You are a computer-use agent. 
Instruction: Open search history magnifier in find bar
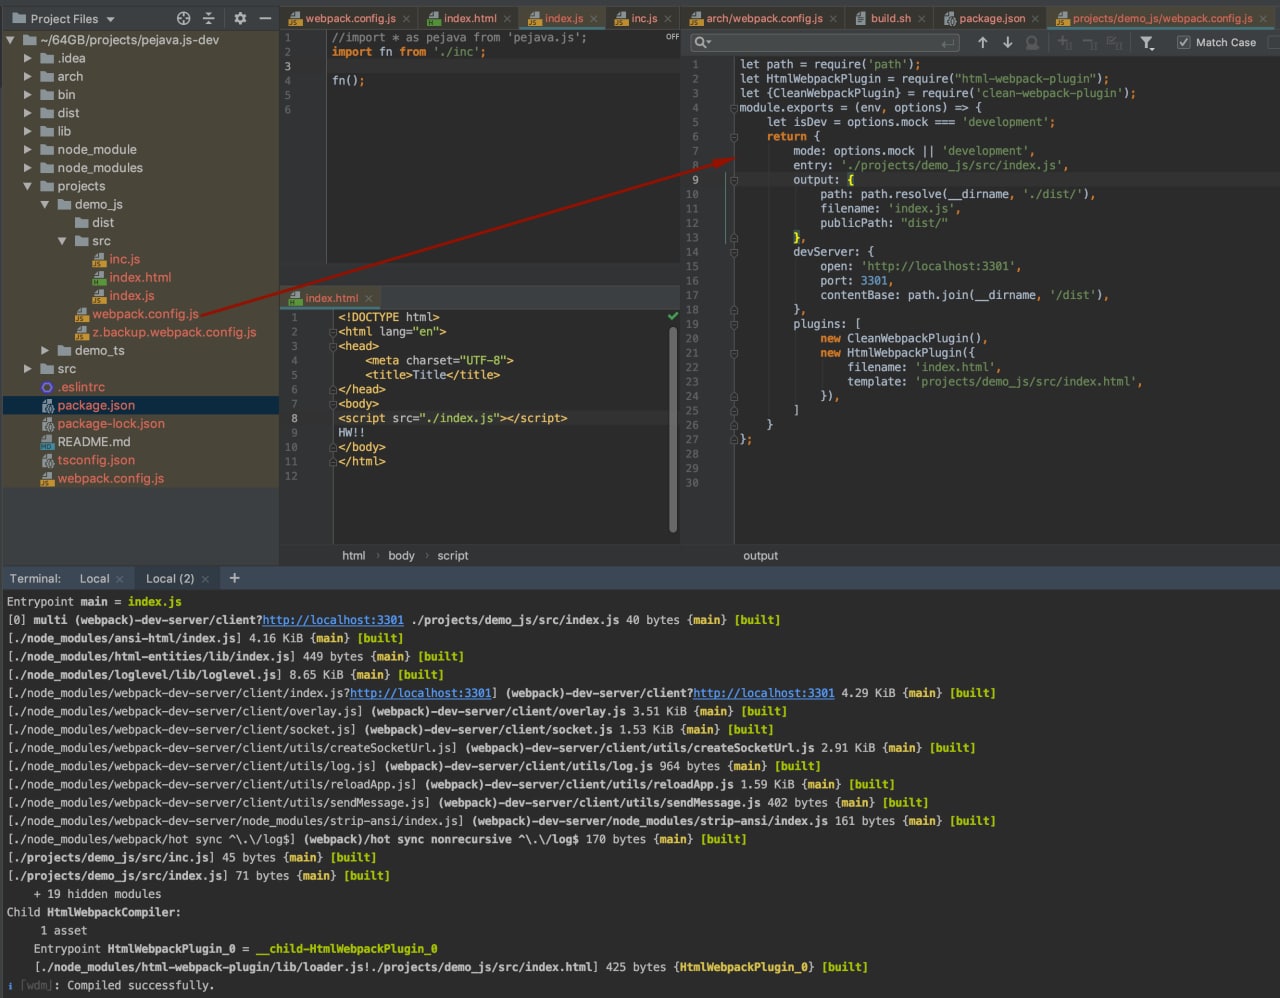702,42
